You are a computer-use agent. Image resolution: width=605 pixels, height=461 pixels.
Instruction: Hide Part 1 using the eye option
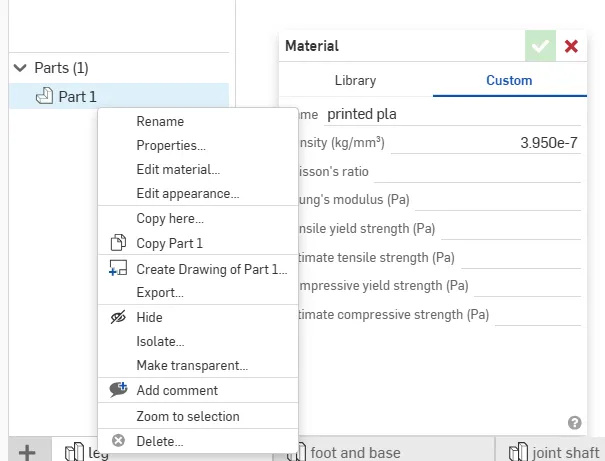[149, 317]
